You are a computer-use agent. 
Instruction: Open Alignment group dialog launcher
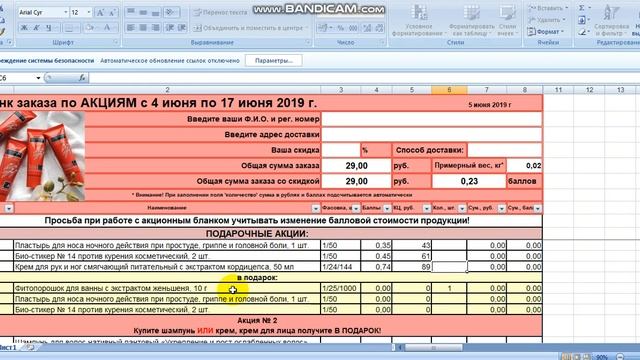(x=308, y=42)
